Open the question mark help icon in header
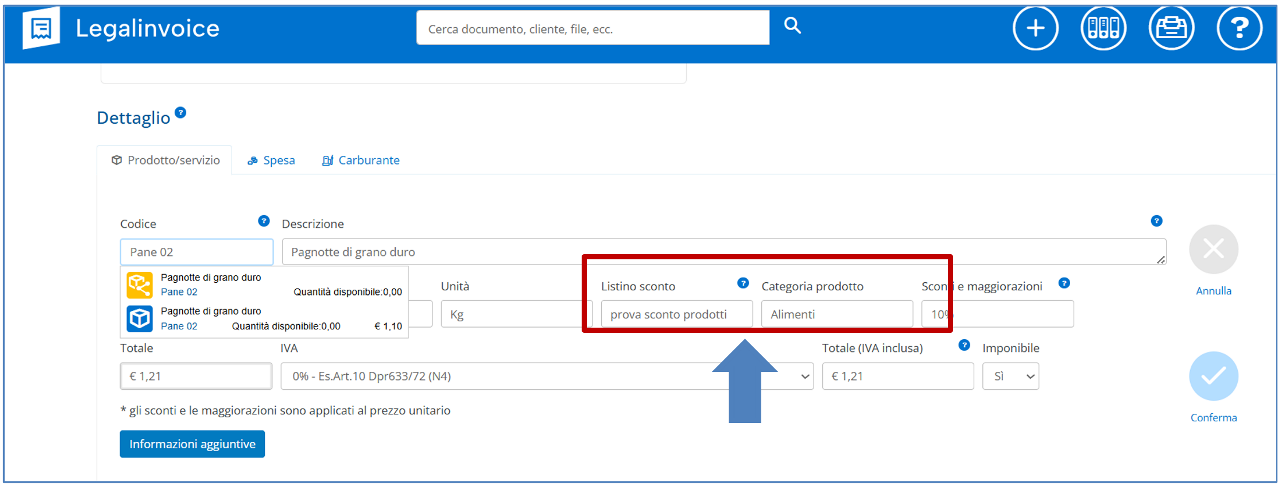Screen dimensions: 1280x486 [x=1239, y=28]
